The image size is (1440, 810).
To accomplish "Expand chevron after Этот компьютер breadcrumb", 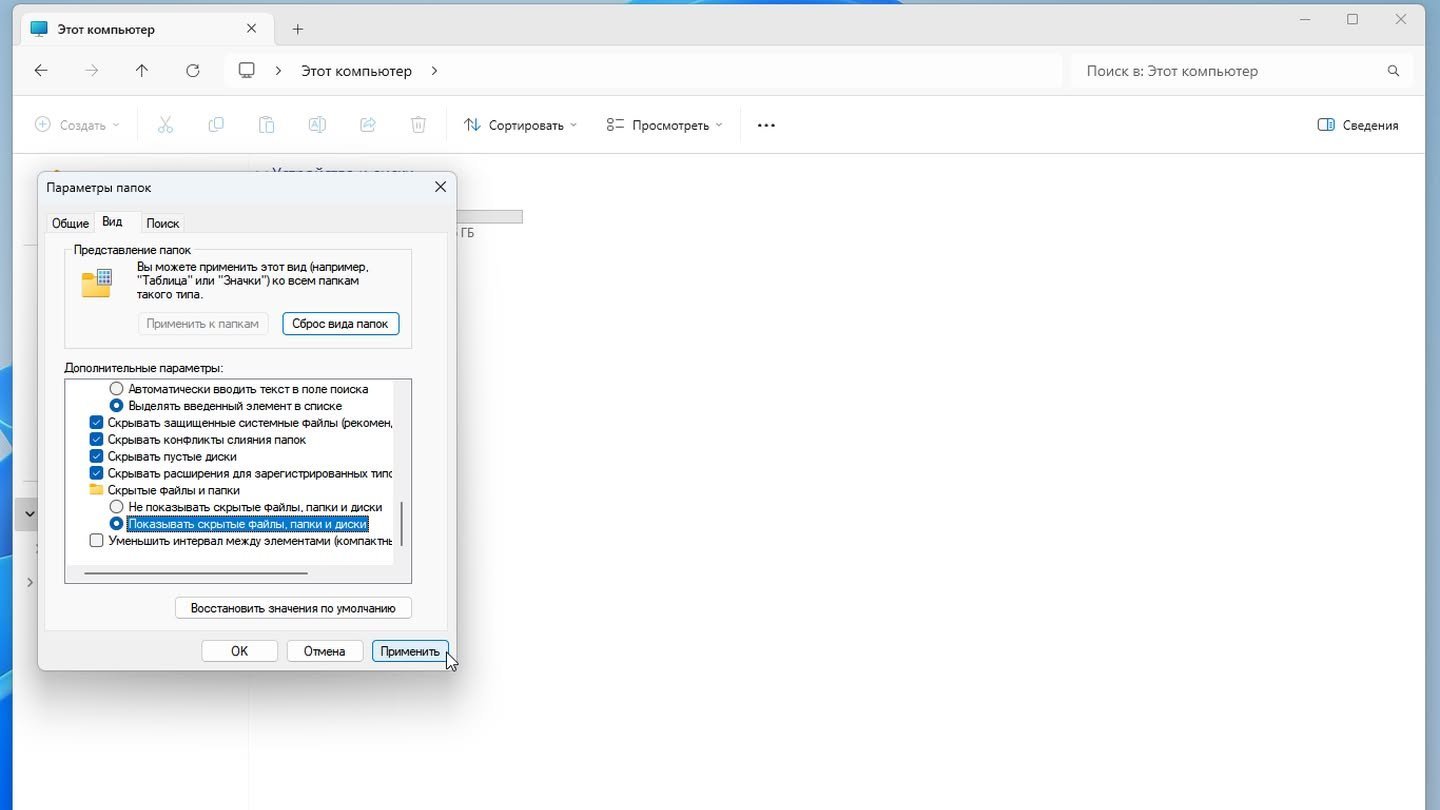I will pos(434,71).
